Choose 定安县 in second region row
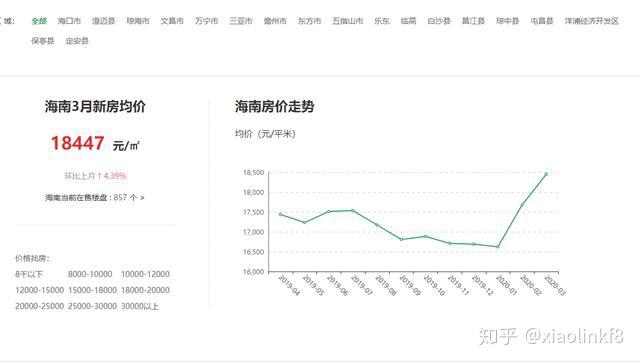The width and height of the screenshot is (640, 362). pyautogui.click(x=77, y=41)
